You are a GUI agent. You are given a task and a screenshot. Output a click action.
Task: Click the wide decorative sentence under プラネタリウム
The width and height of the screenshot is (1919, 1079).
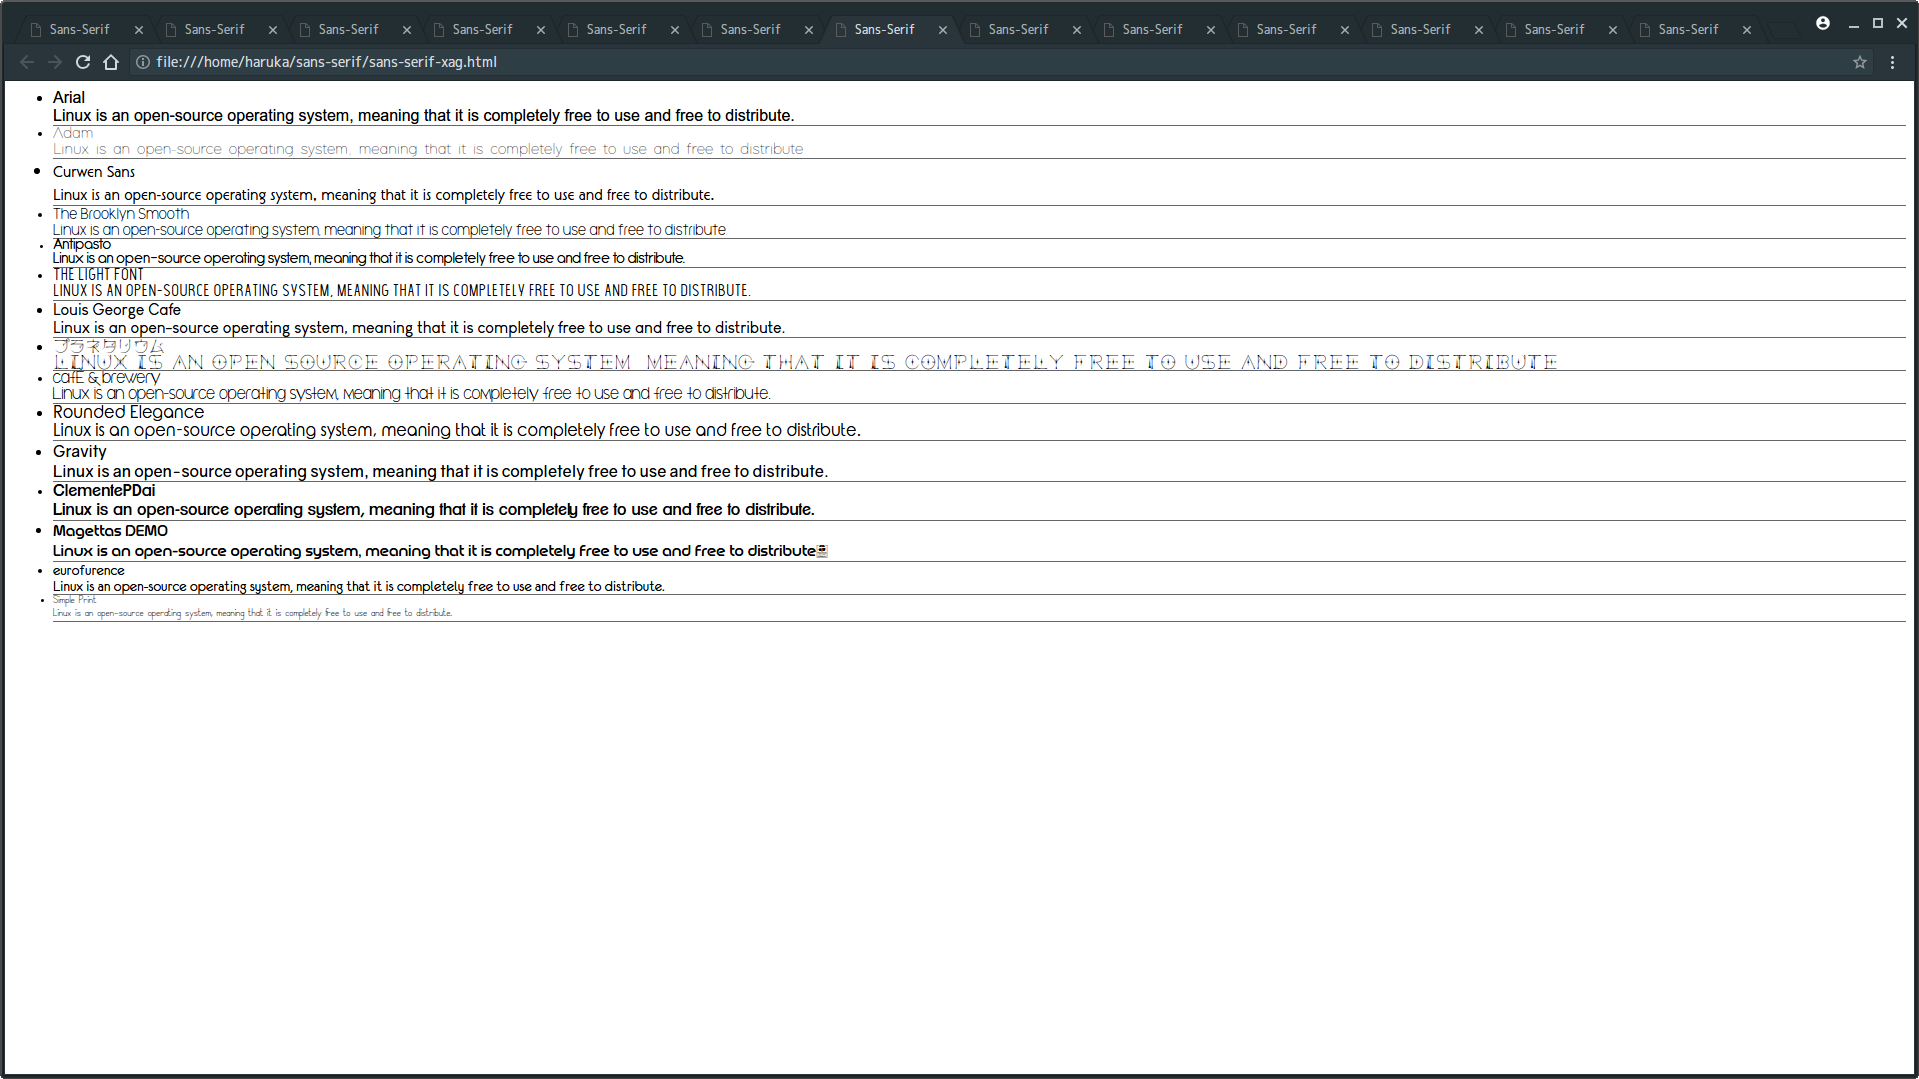[x=805, y=362]
